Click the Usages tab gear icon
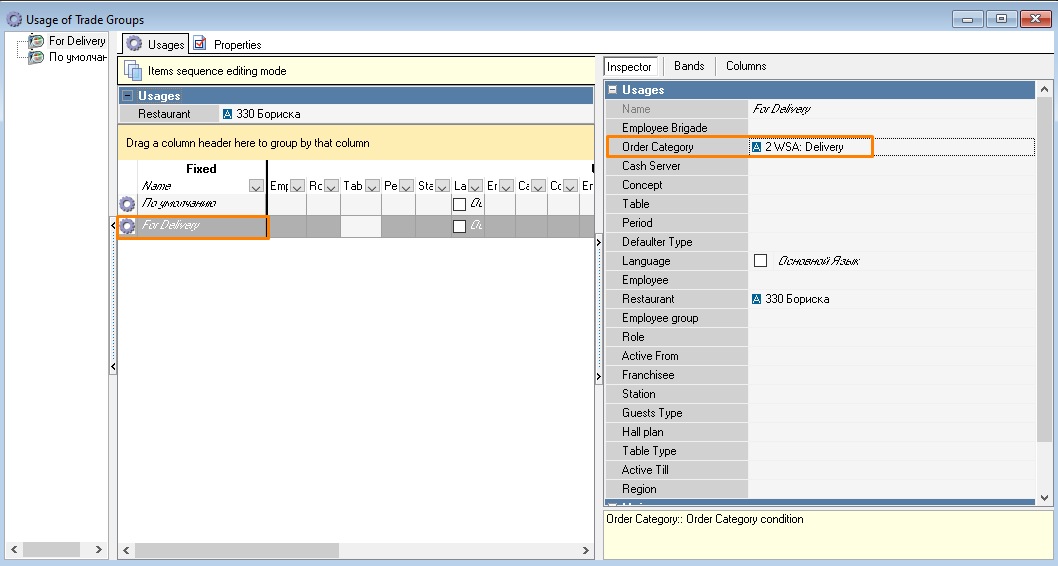Screen dimensions: 1058x566 pos(134,44)
